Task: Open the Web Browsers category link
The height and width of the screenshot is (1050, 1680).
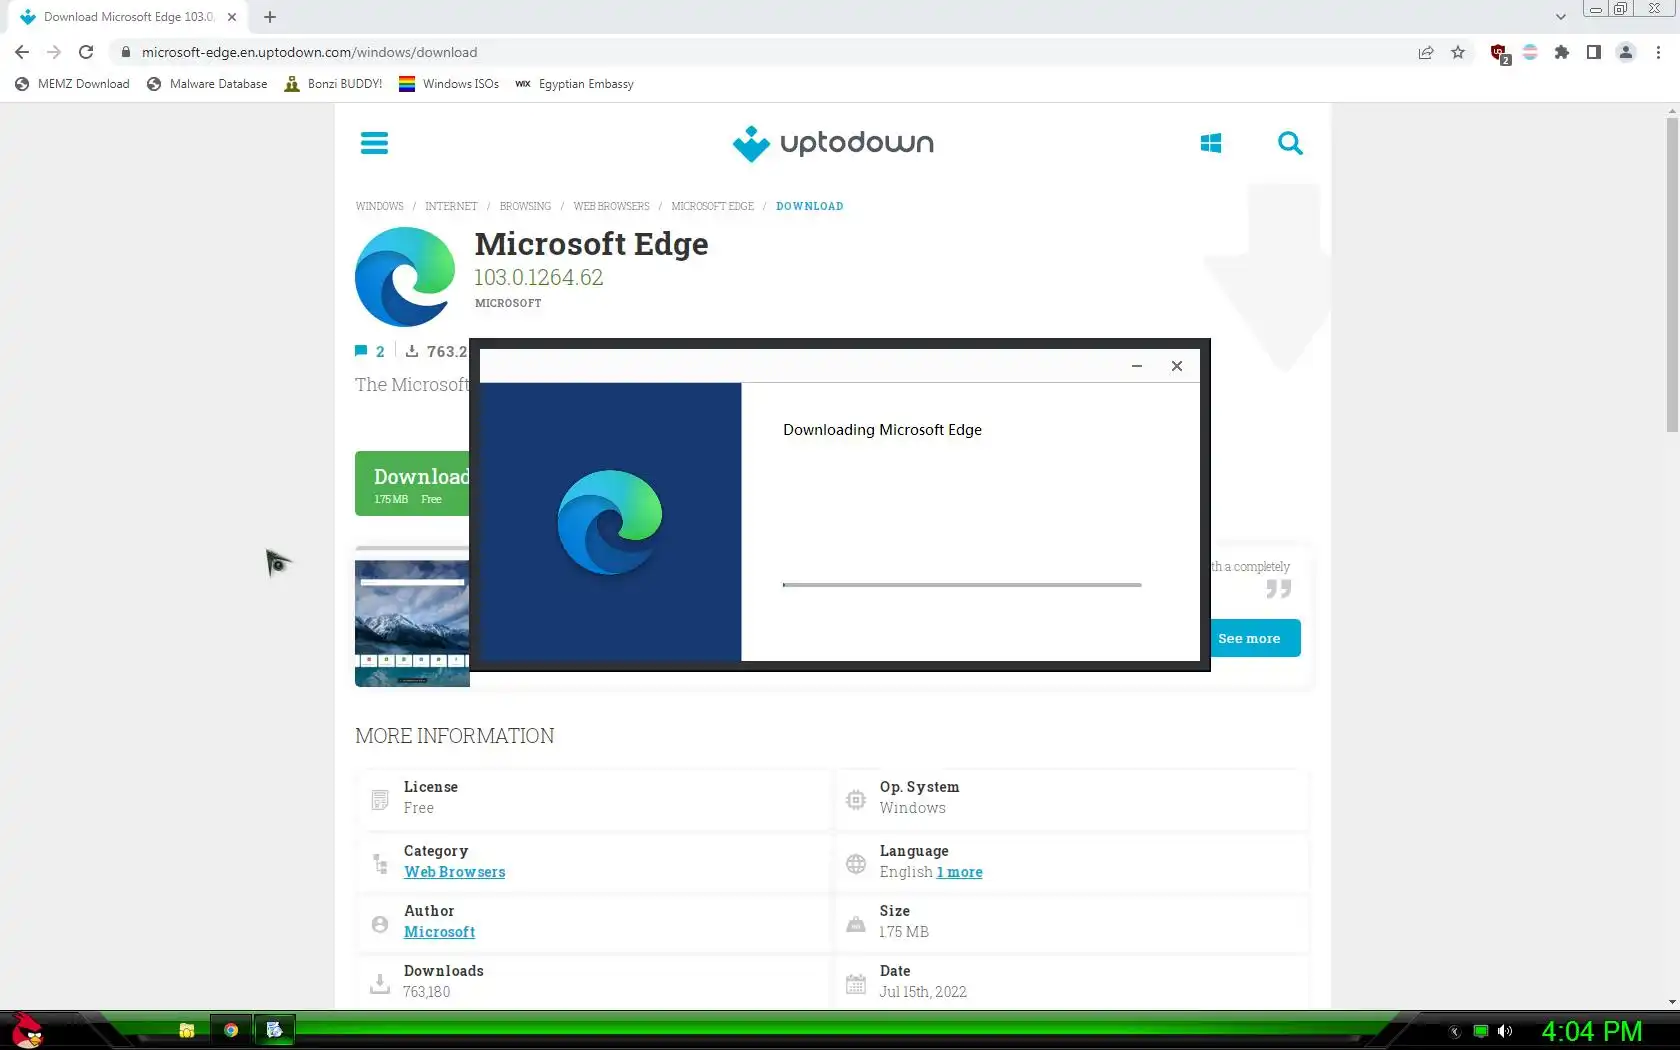Action: [x=455, y=872]
